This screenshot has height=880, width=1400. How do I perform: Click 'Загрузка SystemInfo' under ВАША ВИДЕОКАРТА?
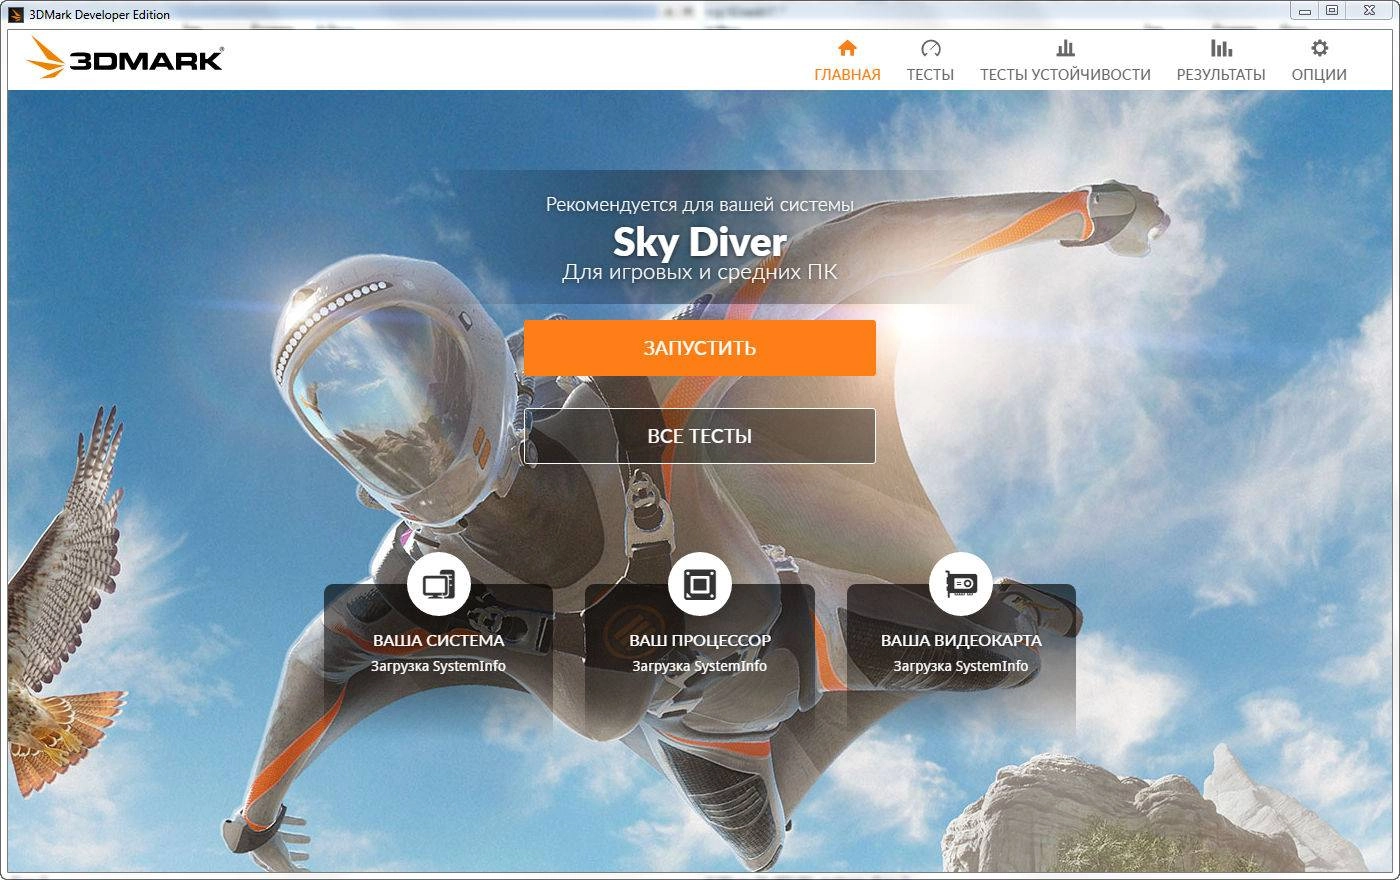click(961, 666)
